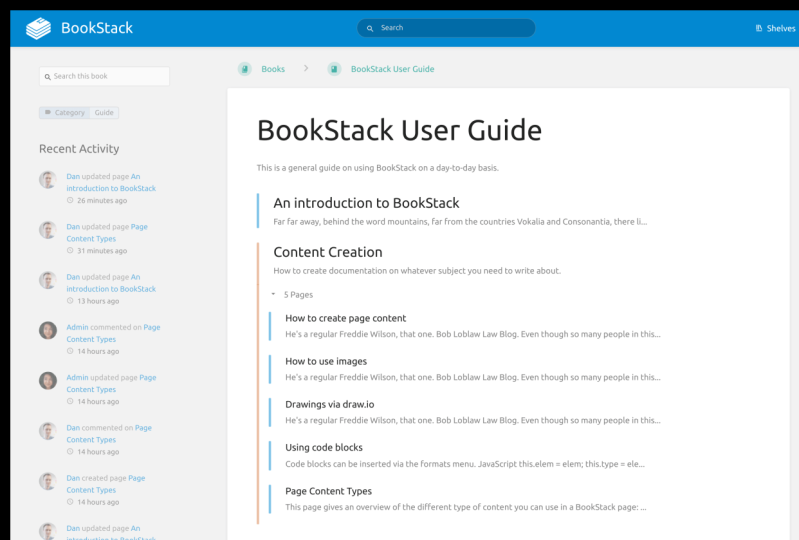799x540 pixels.
Task: Click Dan's avatar at 13 hours ago entry
Action: (48, 280)
